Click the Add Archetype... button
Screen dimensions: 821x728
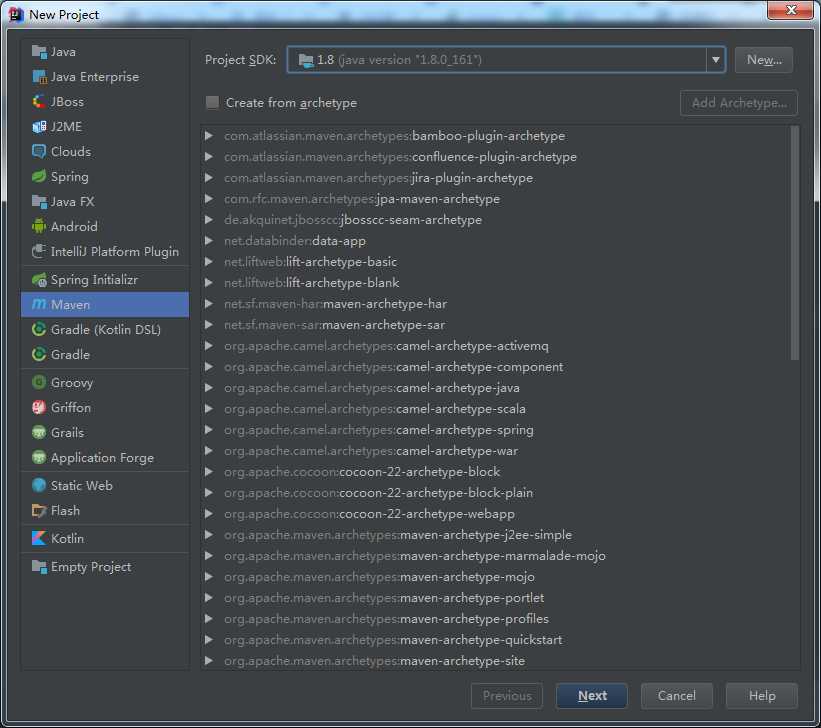tap(739, 103)
